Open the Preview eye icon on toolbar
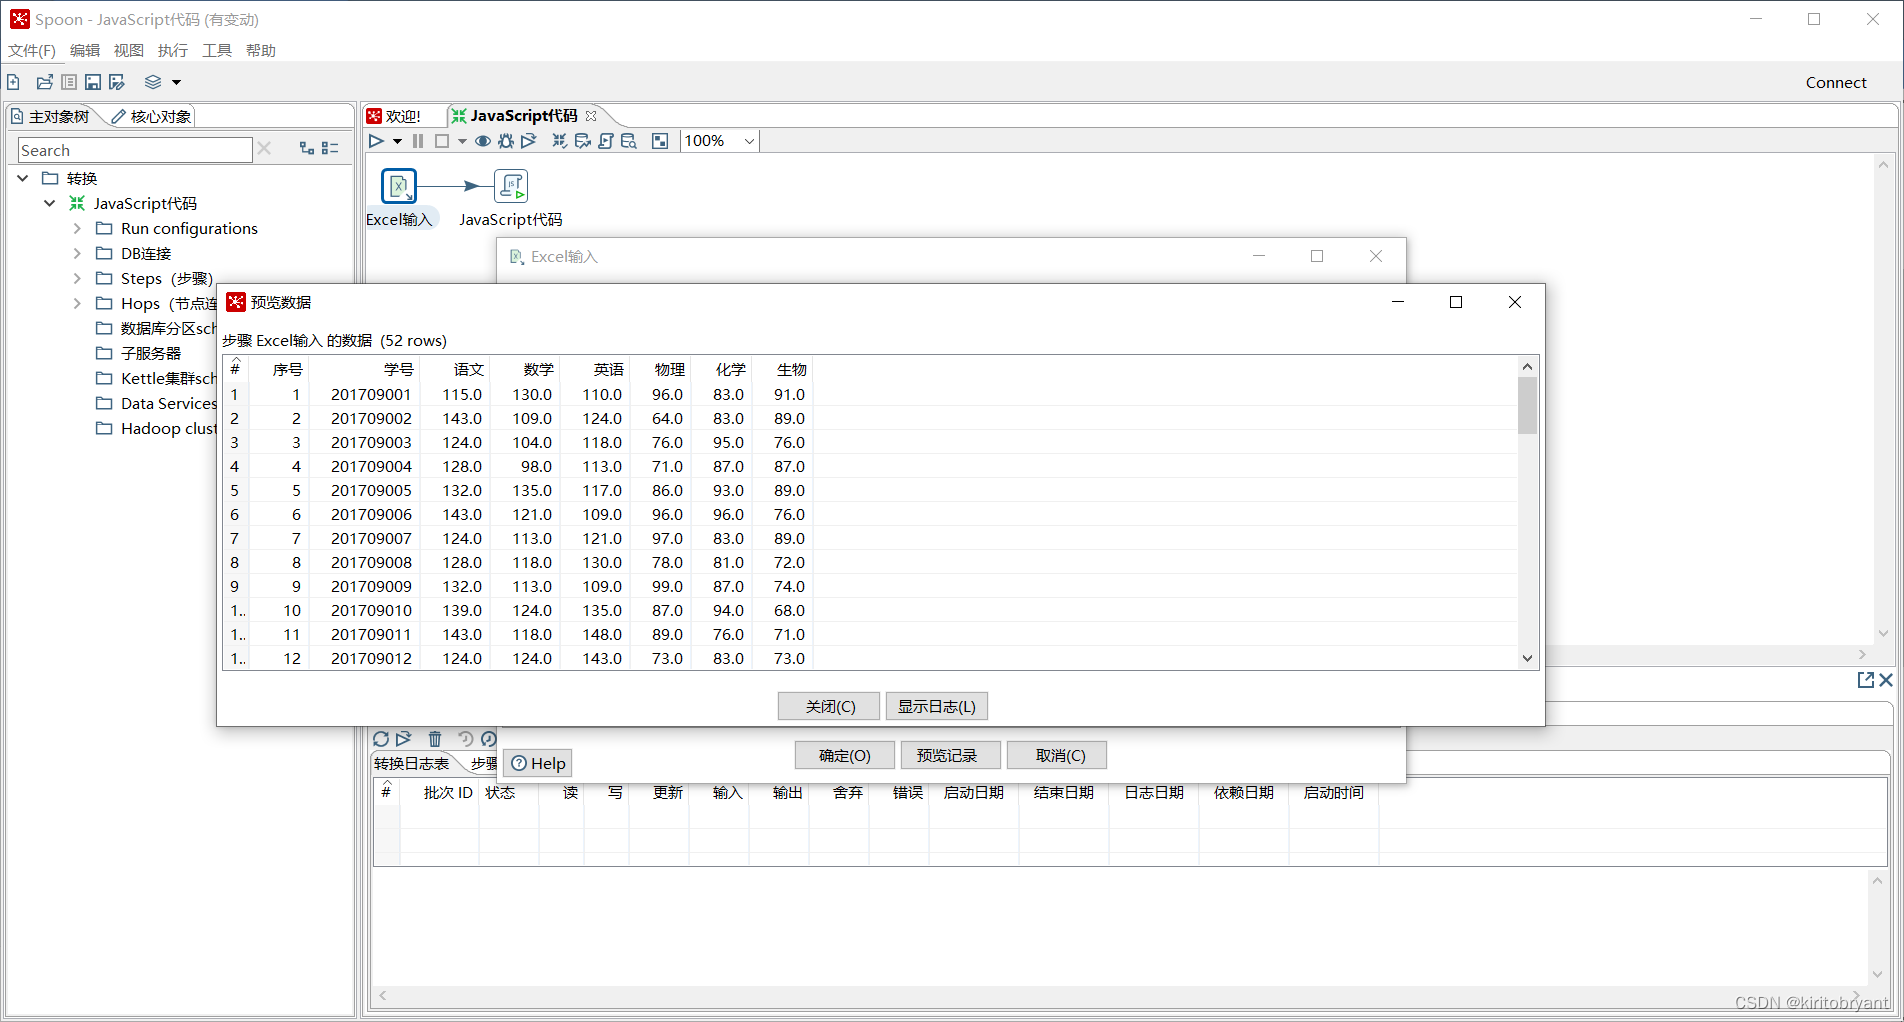This screenshot has height=1022, width=1904. 483,141
